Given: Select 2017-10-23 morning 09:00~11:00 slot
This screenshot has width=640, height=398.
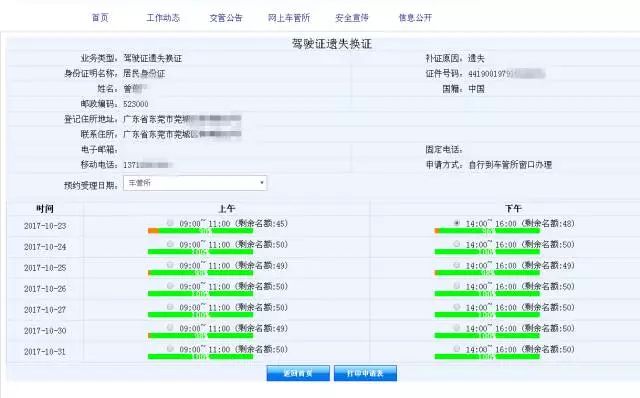Looking at the screenshot, I should [x=170, y=223].
